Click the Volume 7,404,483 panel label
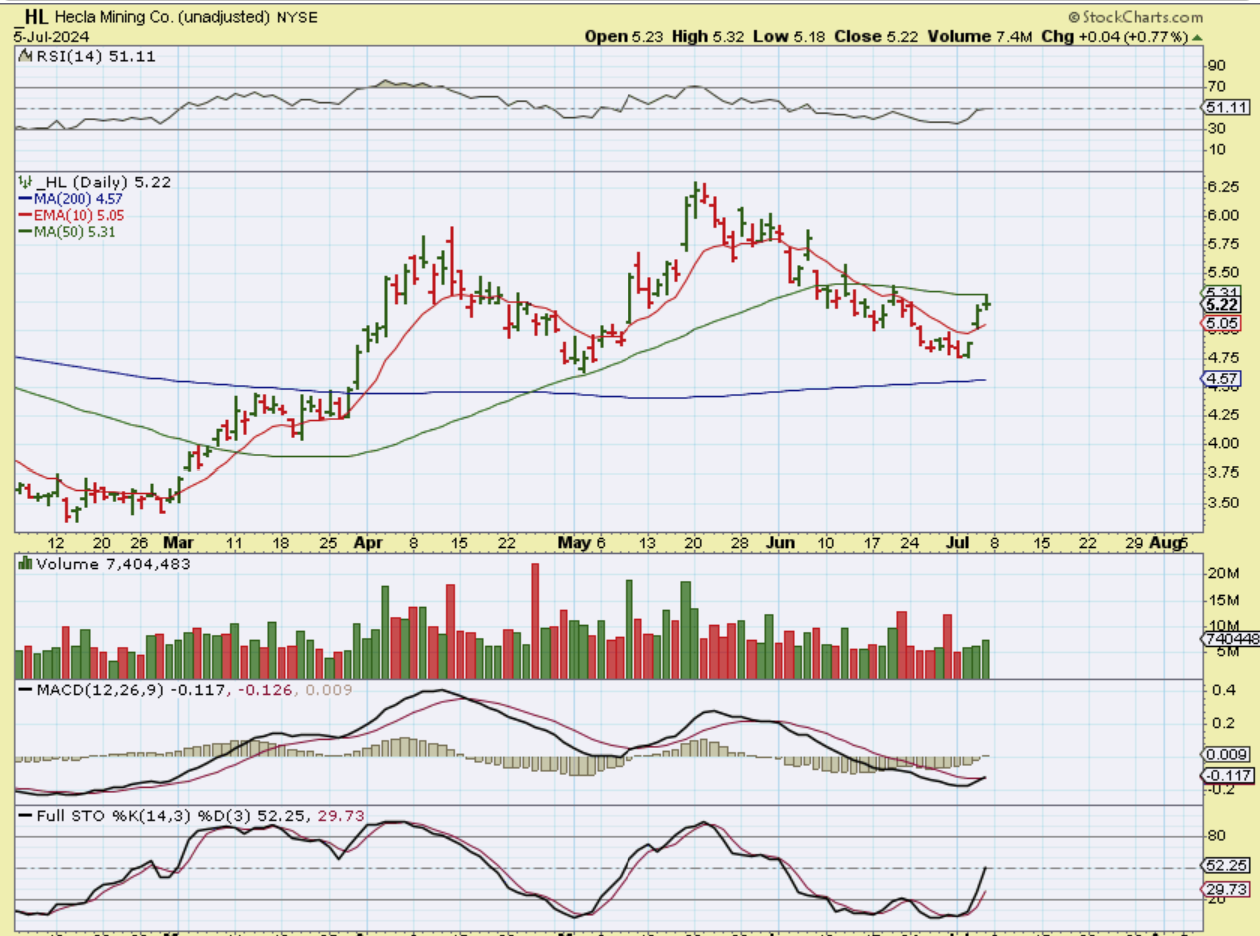Viewport: 1260px width, 936px height. click(x=113, y=564)
